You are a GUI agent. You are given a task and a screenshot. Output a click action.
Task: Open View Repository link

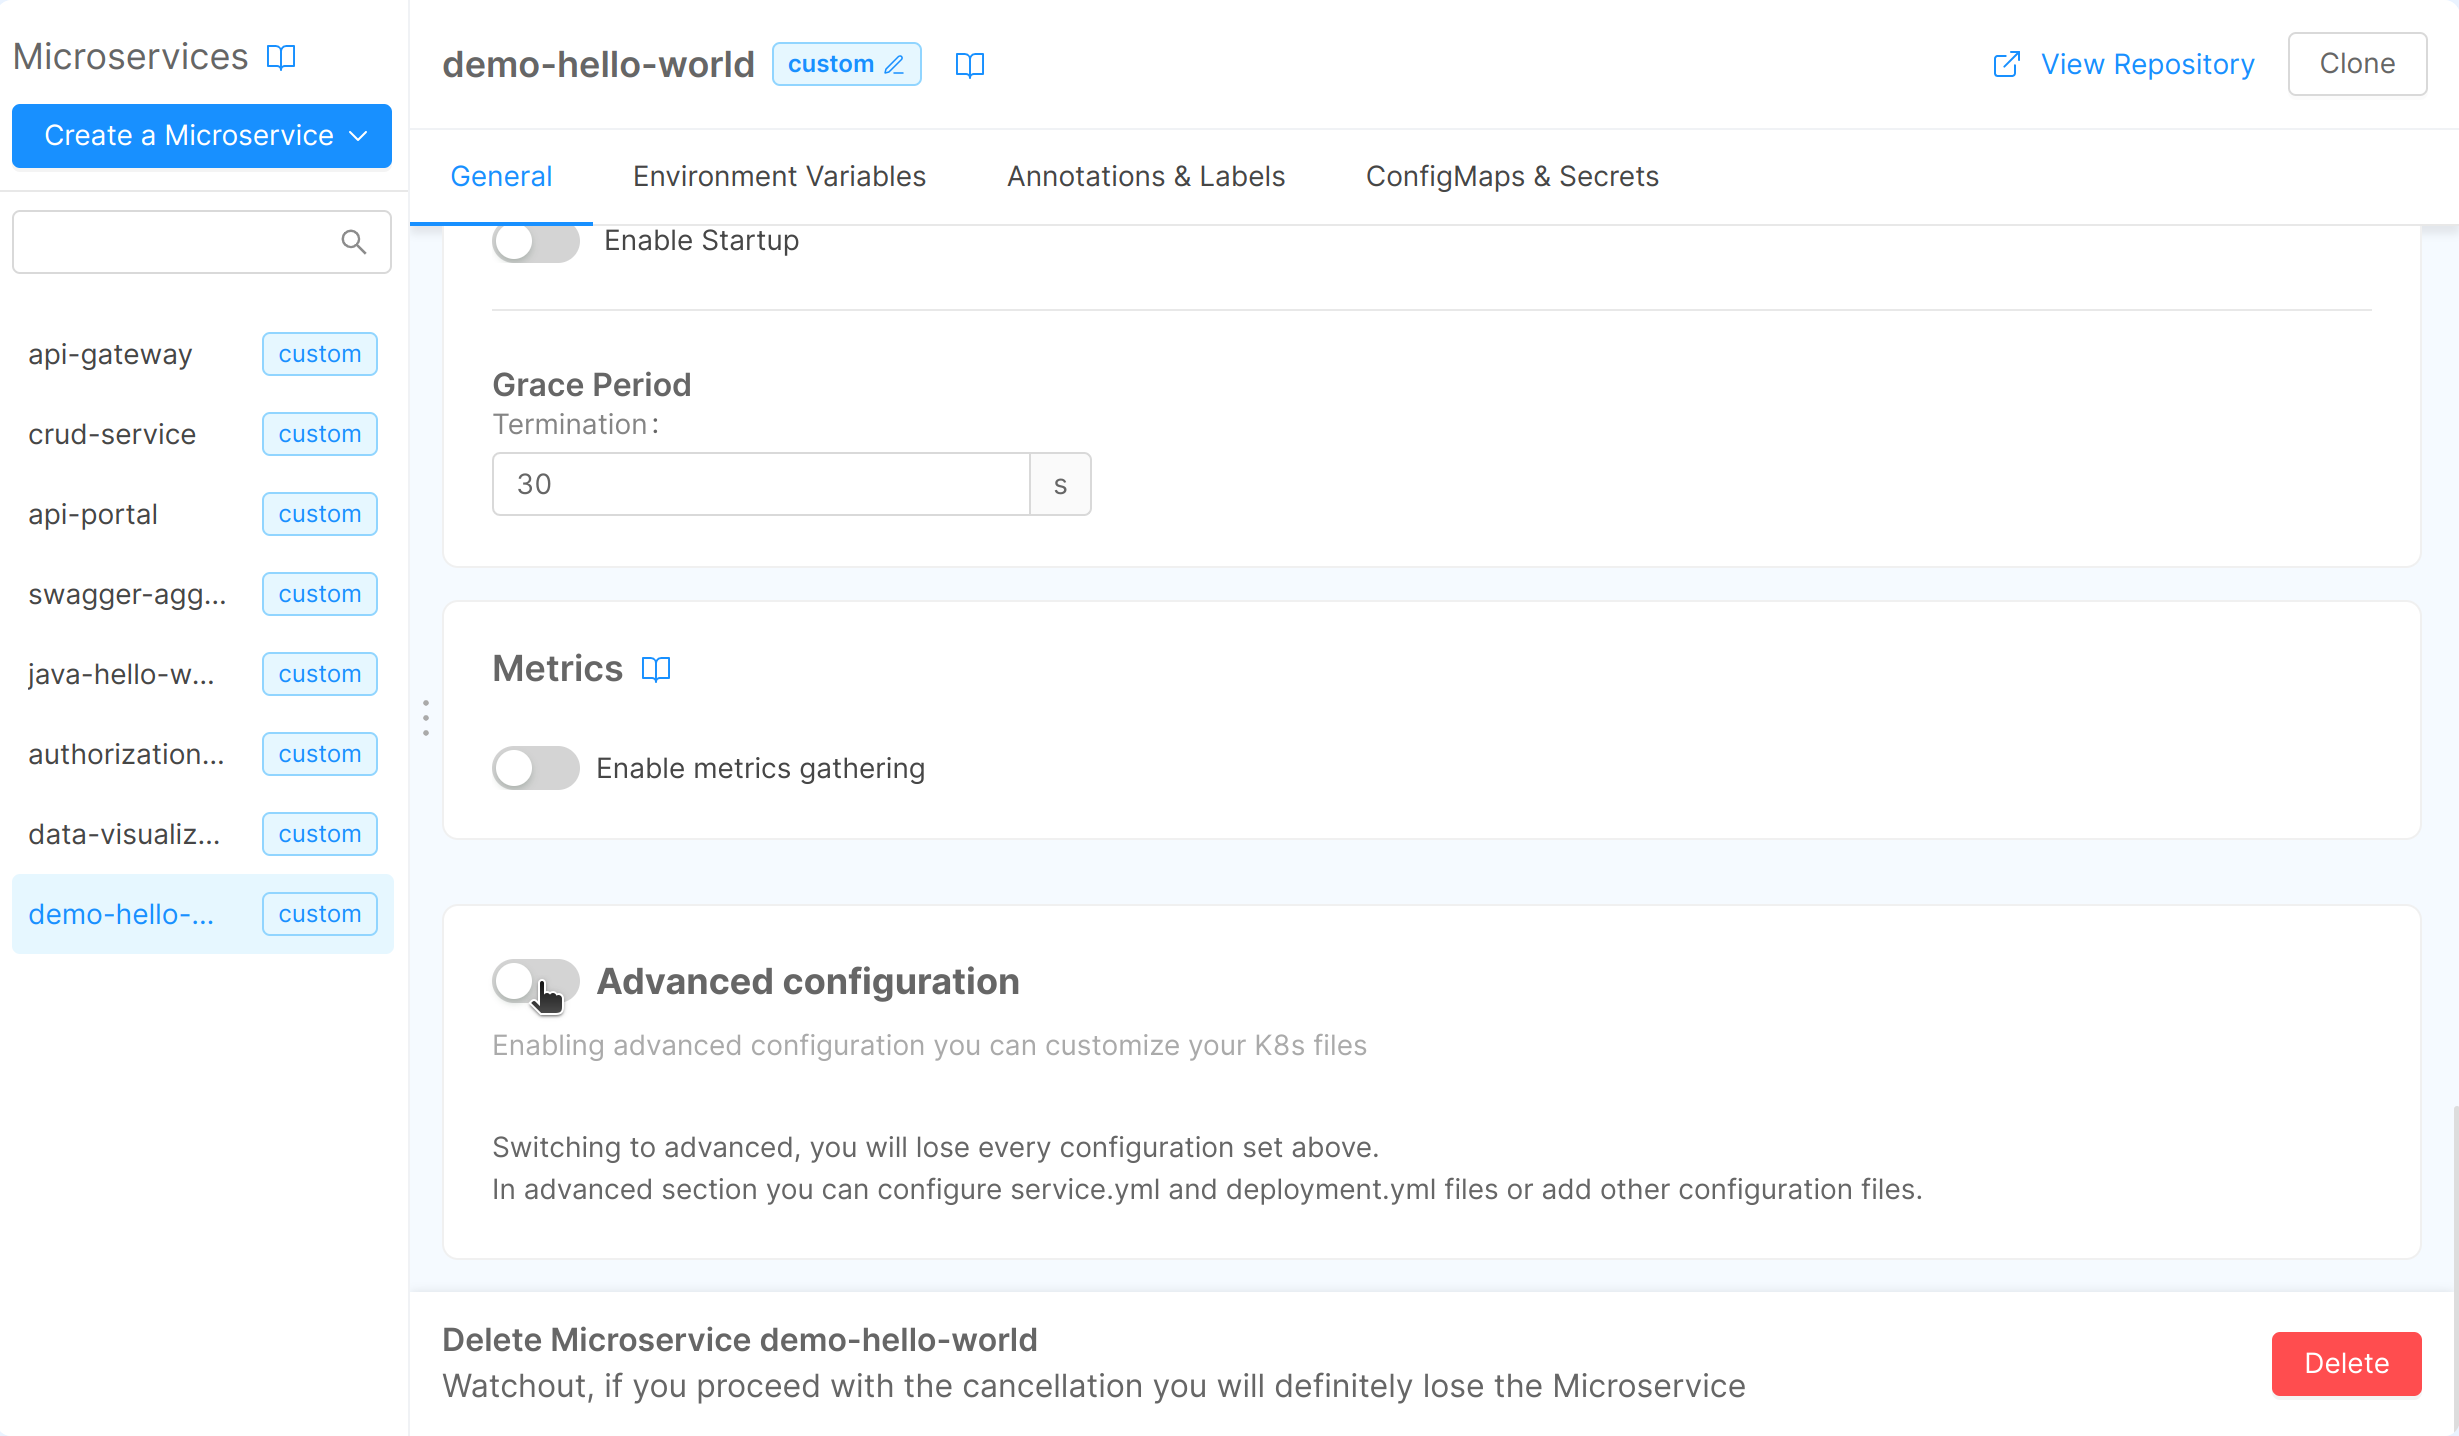pos(2147,64)
